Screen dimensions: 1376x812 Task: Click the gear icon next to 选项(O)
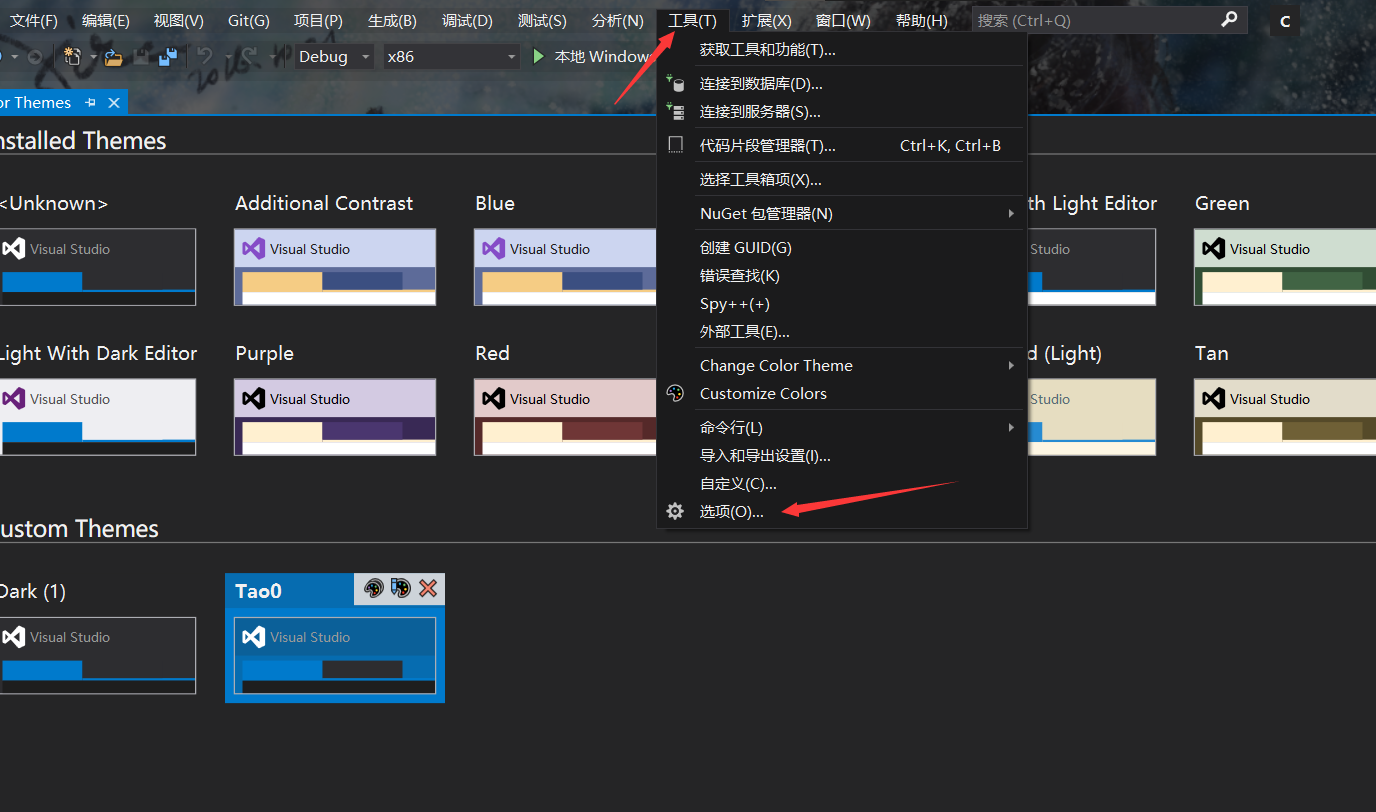(675, 511)
